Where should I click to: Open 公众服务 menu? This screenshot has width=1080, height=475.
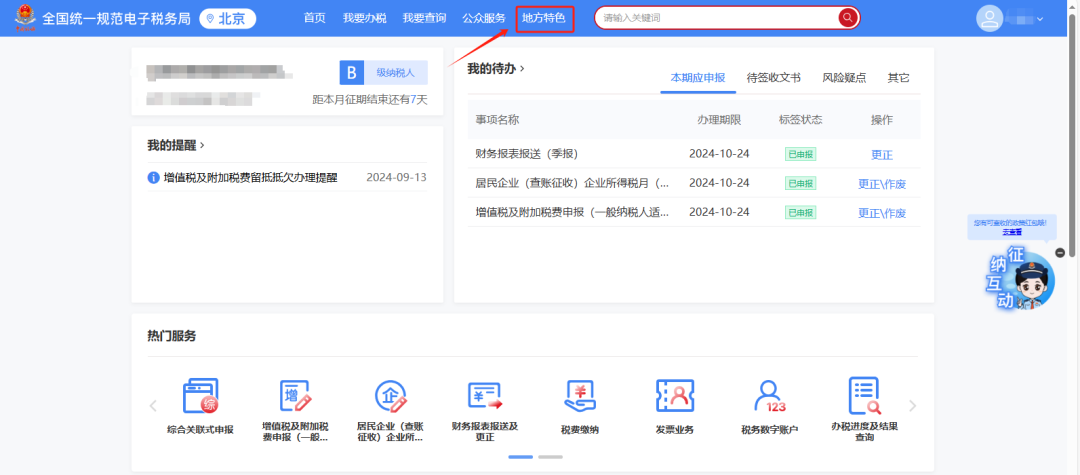tap(484, 19)
